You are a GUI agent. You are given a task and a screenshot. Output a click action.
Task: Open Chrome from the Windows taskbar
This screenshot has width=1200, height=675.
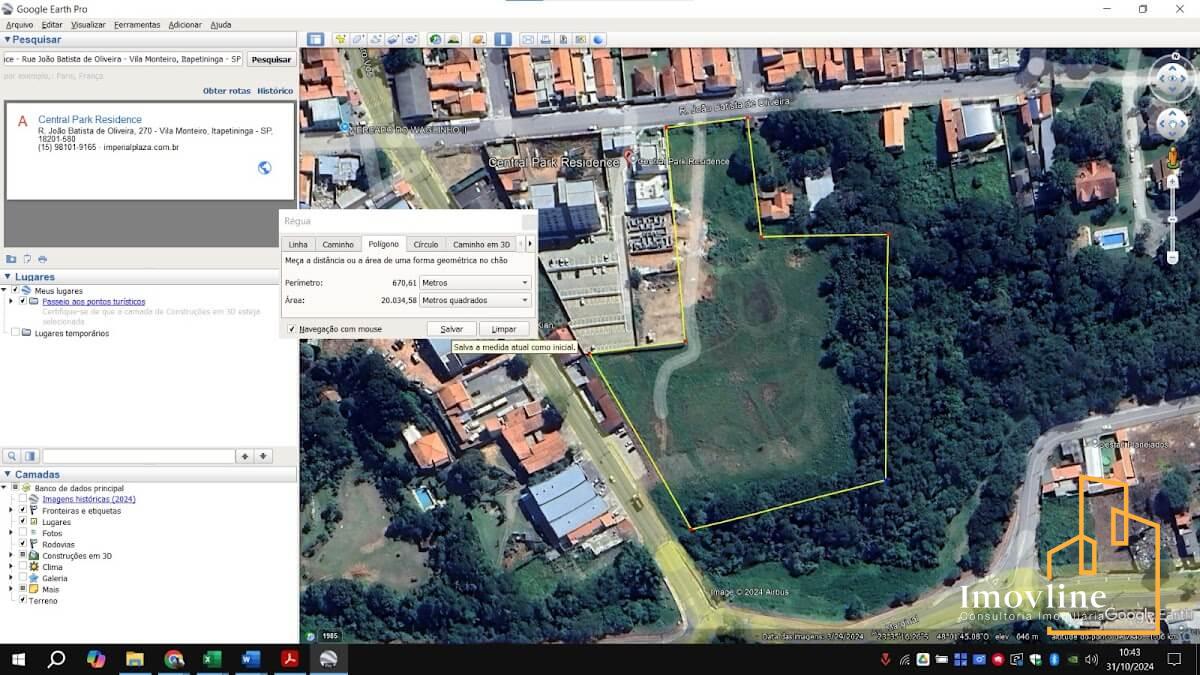point(174,659)
